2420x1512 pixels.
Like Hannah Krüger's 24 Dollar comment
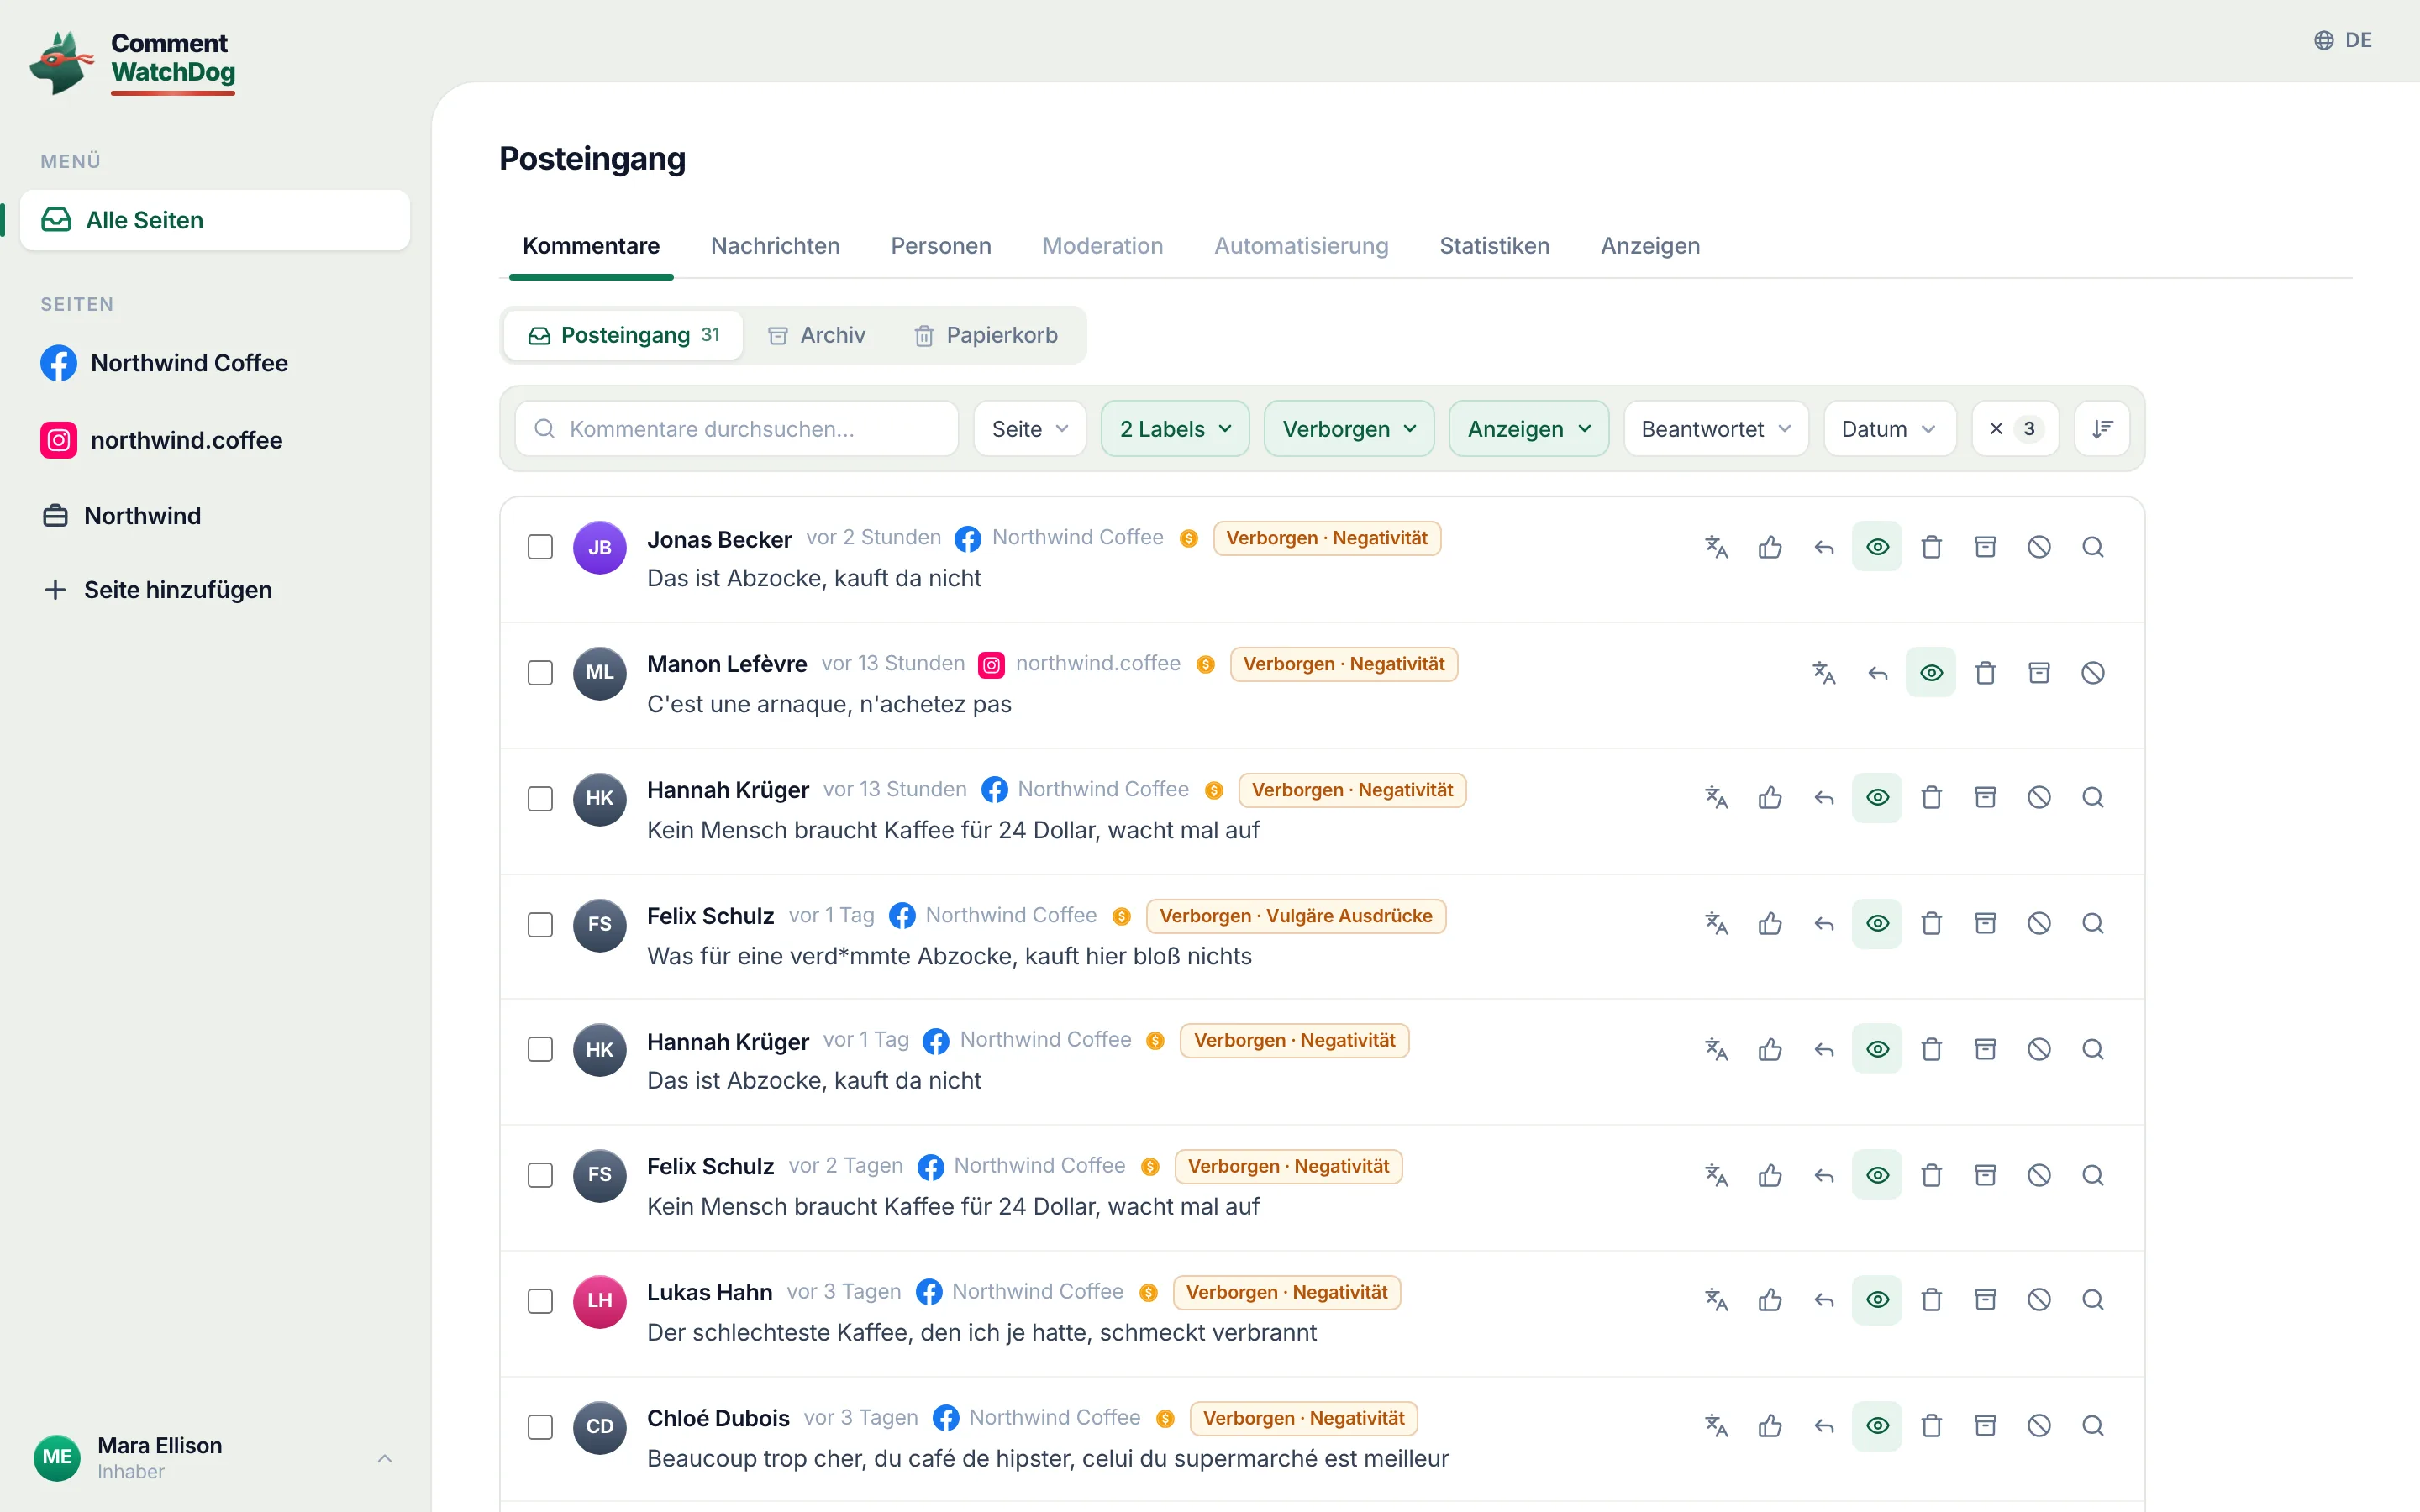pos(1770,798)
